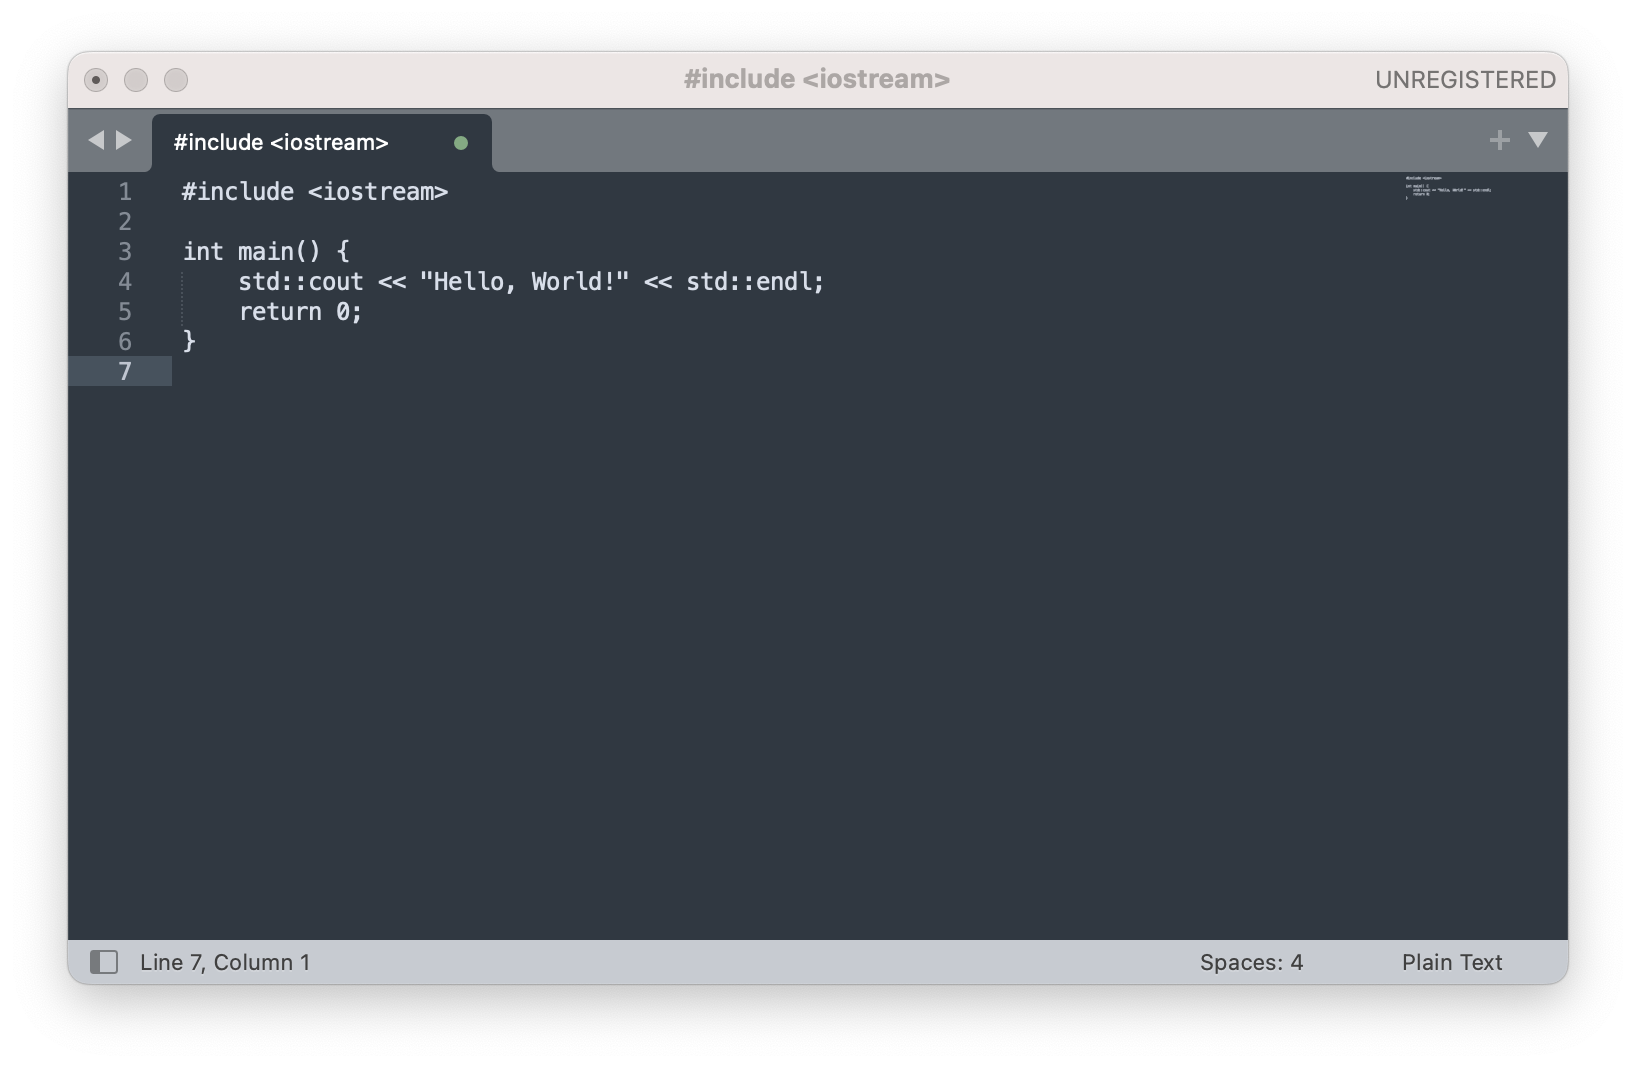The height and width of the screenshot is (1068, 1636).
Task: Toggle code folding on the main function
Action: point(158,252)
